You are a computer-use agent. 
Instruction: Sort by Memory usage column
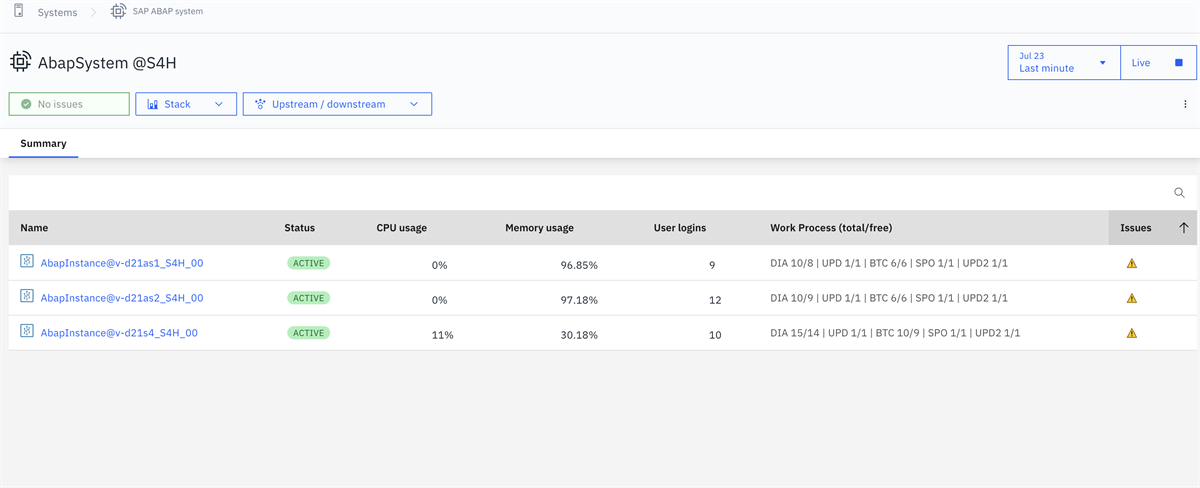tap(539, 228)
